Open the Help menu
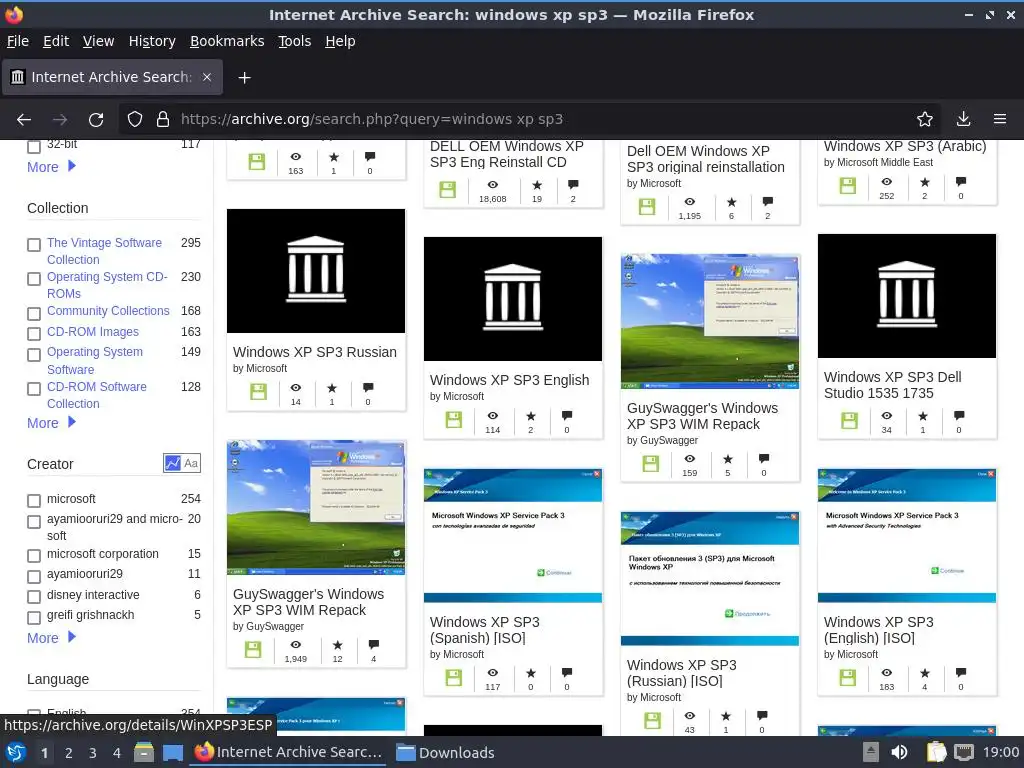Viewport: 1024px width, 768px height. [340, 41]
